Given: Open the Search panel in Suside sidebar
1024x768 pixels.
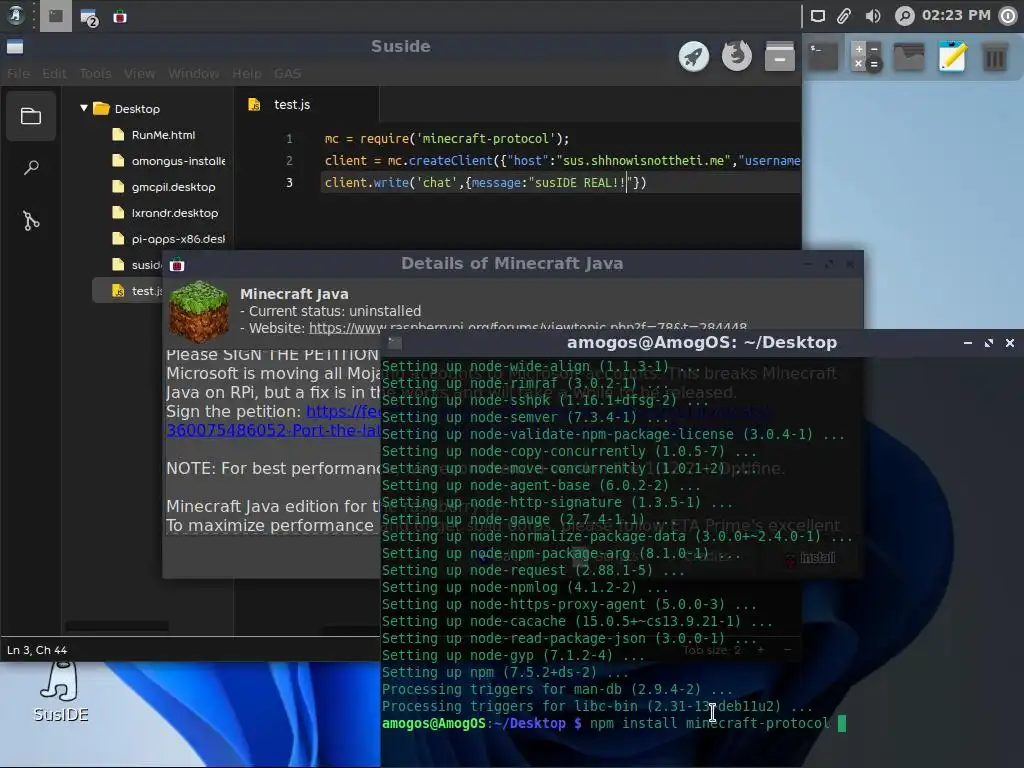Looking at the screenshot, I should pos(31,168).
